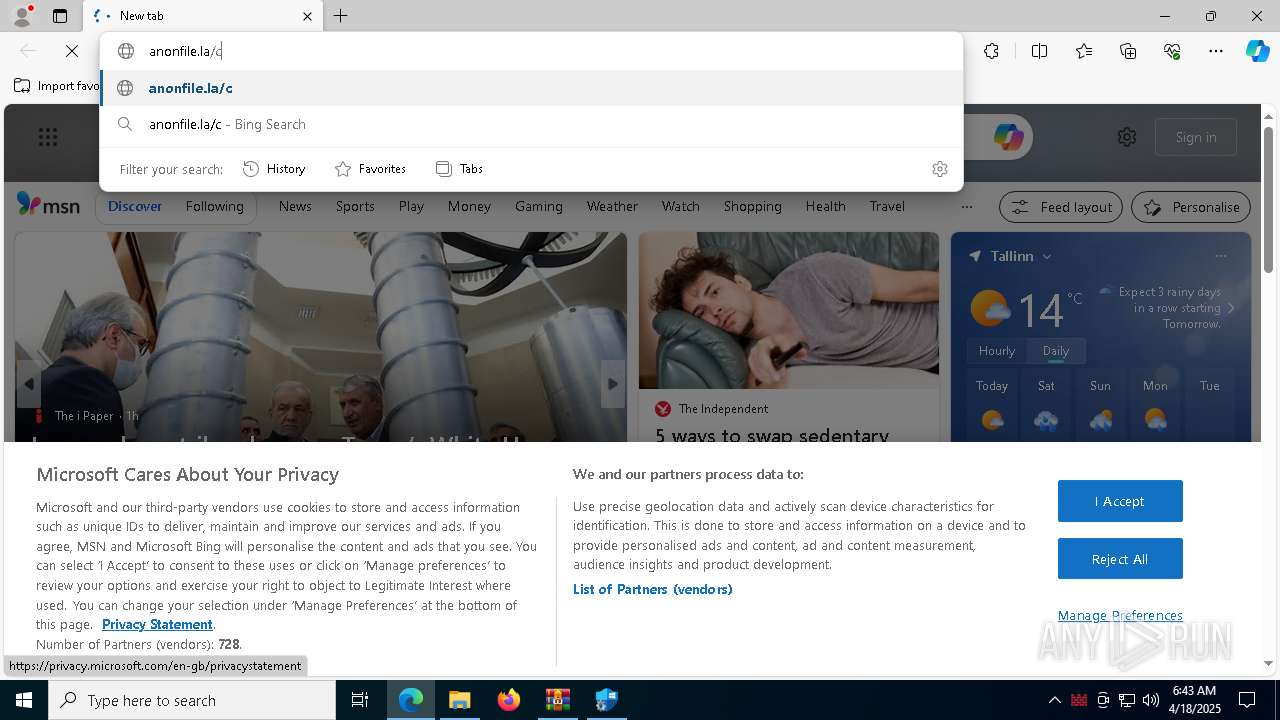Open the notifications center icon
Viewport: 1280px width, 720px height.
point(1247,700)
